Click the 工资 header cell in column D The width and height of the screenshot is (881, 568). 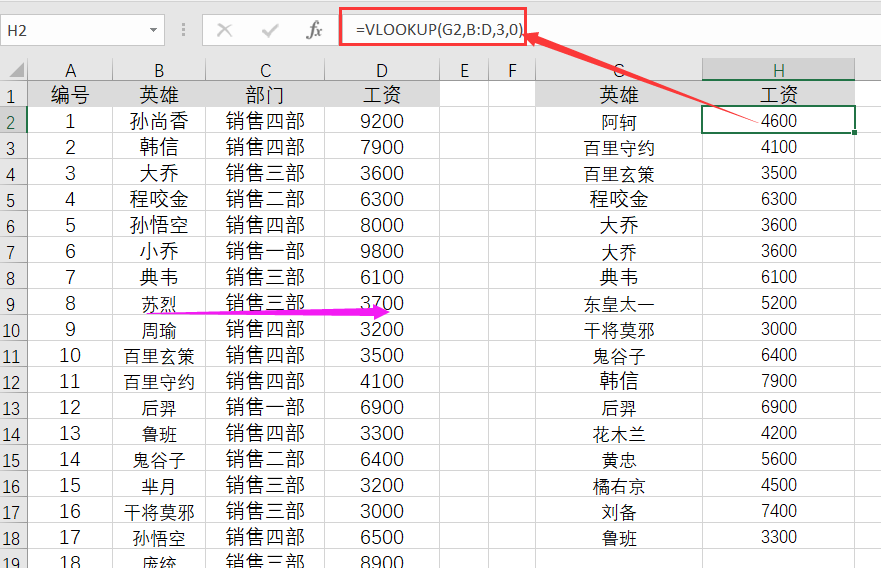[382, 94]
